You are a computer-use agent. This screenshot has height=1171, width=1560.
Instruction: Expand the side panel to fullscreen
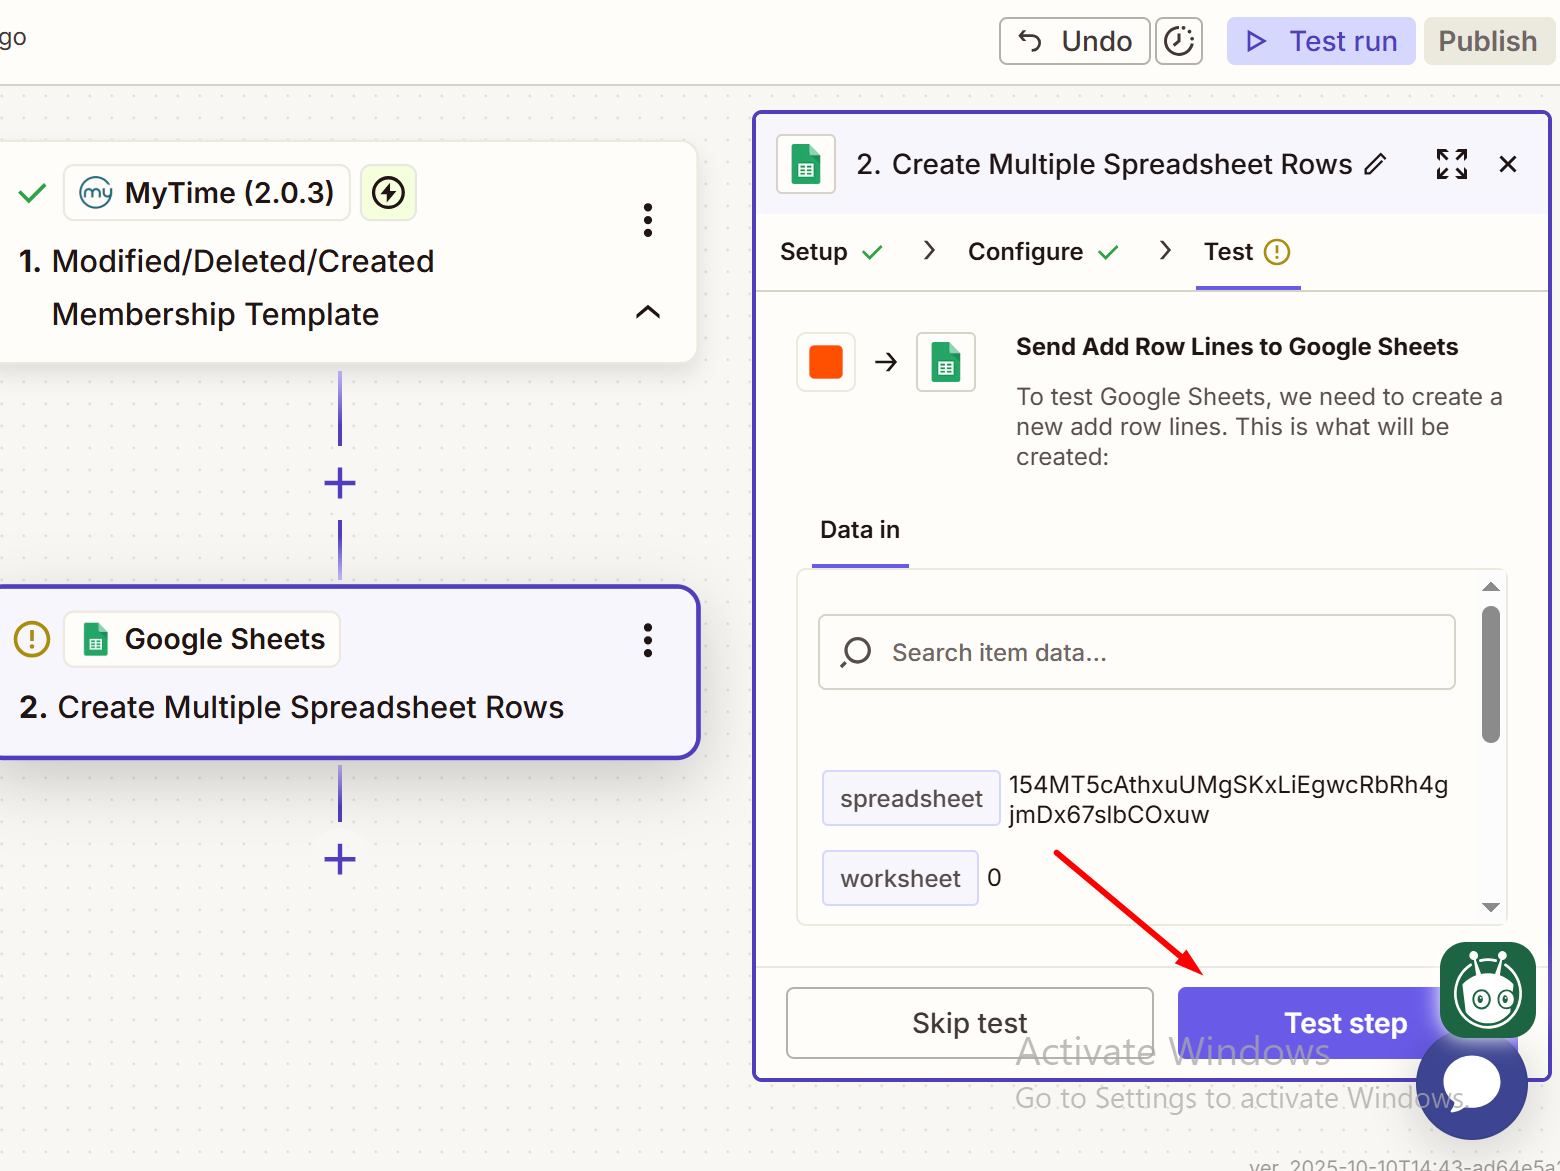point(1452,164)
